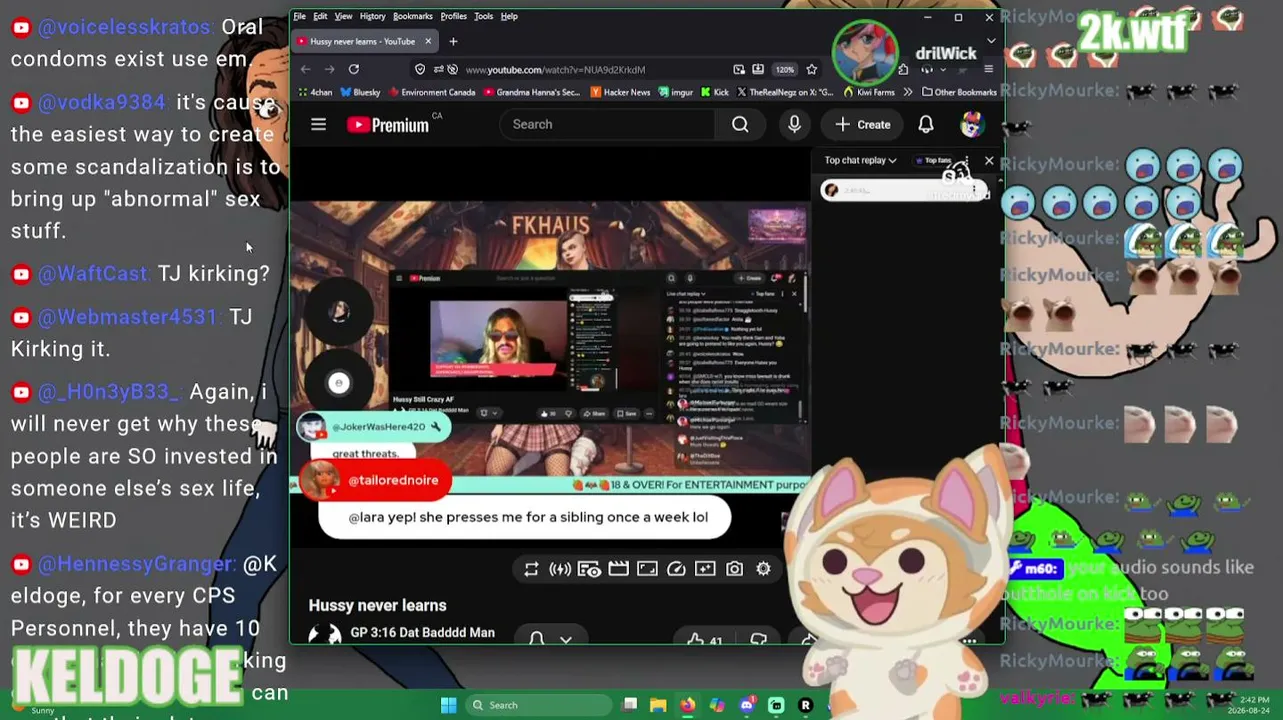Click the resize player frame control
This screenshot has height=720, width=1283.
click(x=647, y=569)
